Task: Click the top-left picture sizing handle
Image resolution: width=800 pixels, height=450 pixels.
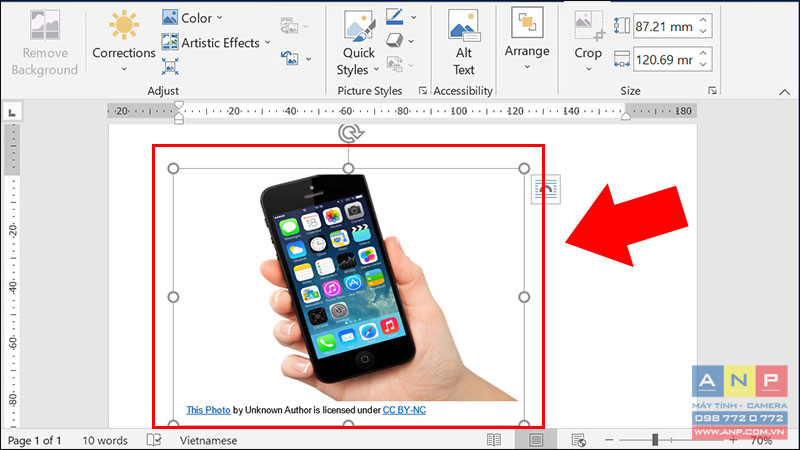Action: (x=173, y=168)
